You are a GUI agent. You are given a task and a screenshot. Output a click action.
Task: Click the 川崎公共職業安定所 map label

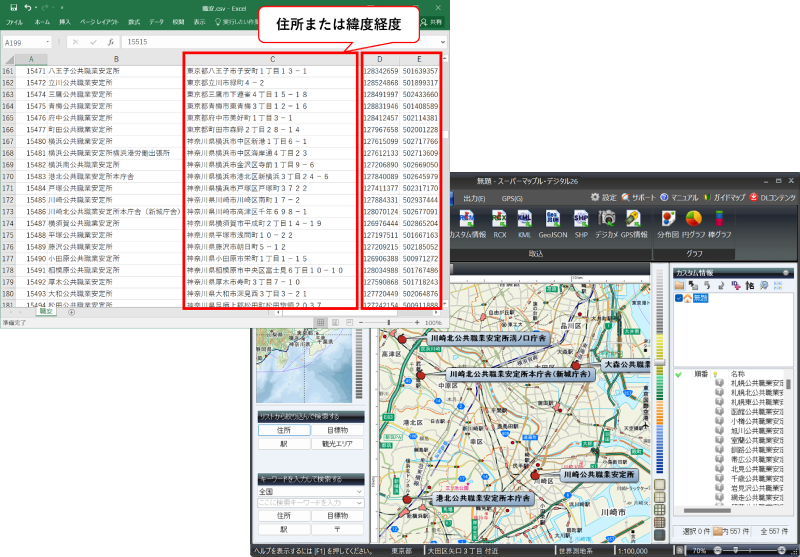(x=599, y=475)
